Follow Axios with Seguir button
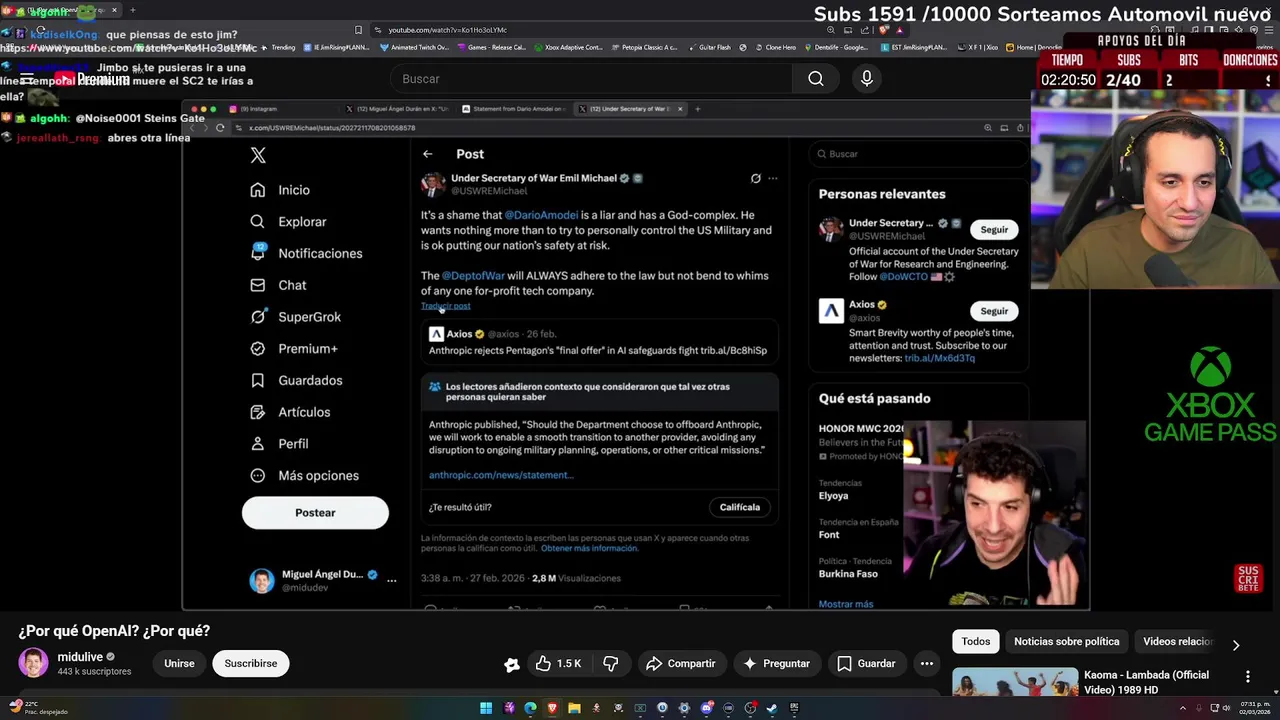The image size is (1280, 720). point(994,311)
